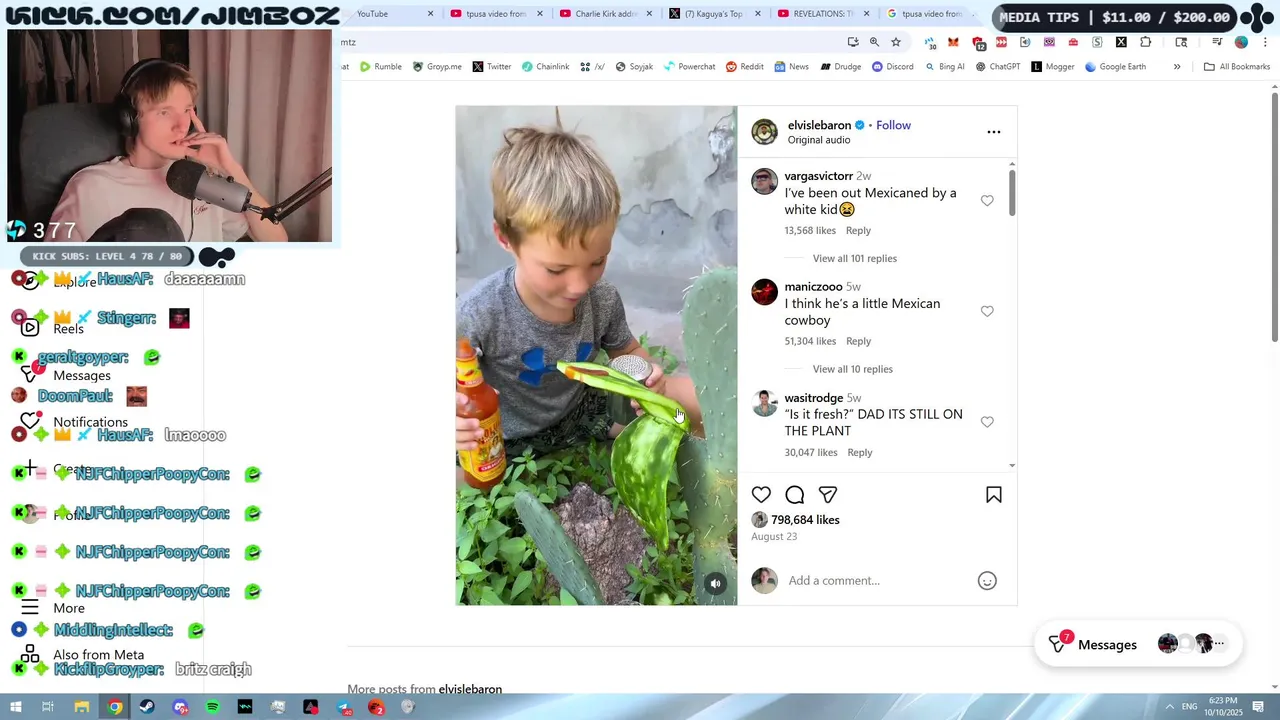Save post with the bookmark icon
This screenshot has height=720, width=1280.
[994, 495]
